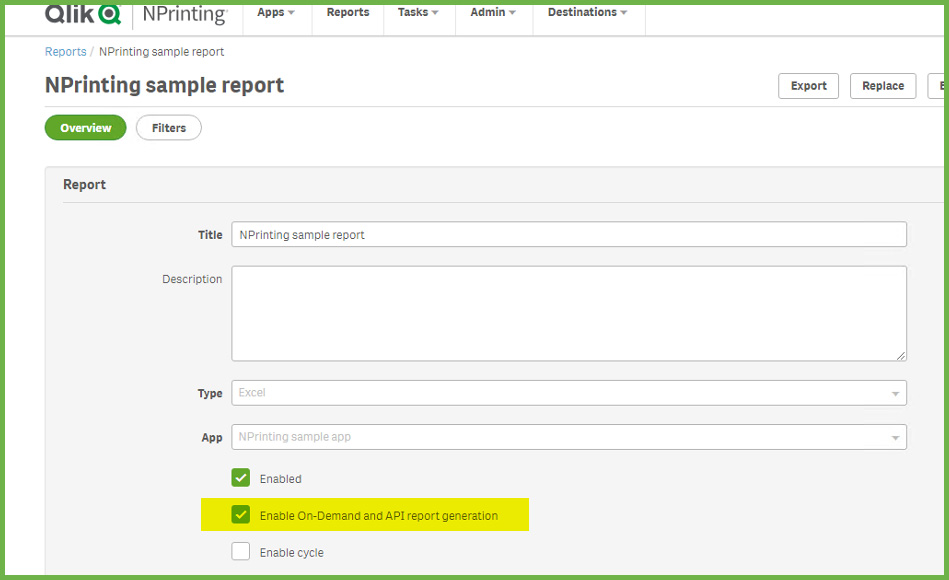
Task: Click the Qlik logo icon
Action: point(83,13)
